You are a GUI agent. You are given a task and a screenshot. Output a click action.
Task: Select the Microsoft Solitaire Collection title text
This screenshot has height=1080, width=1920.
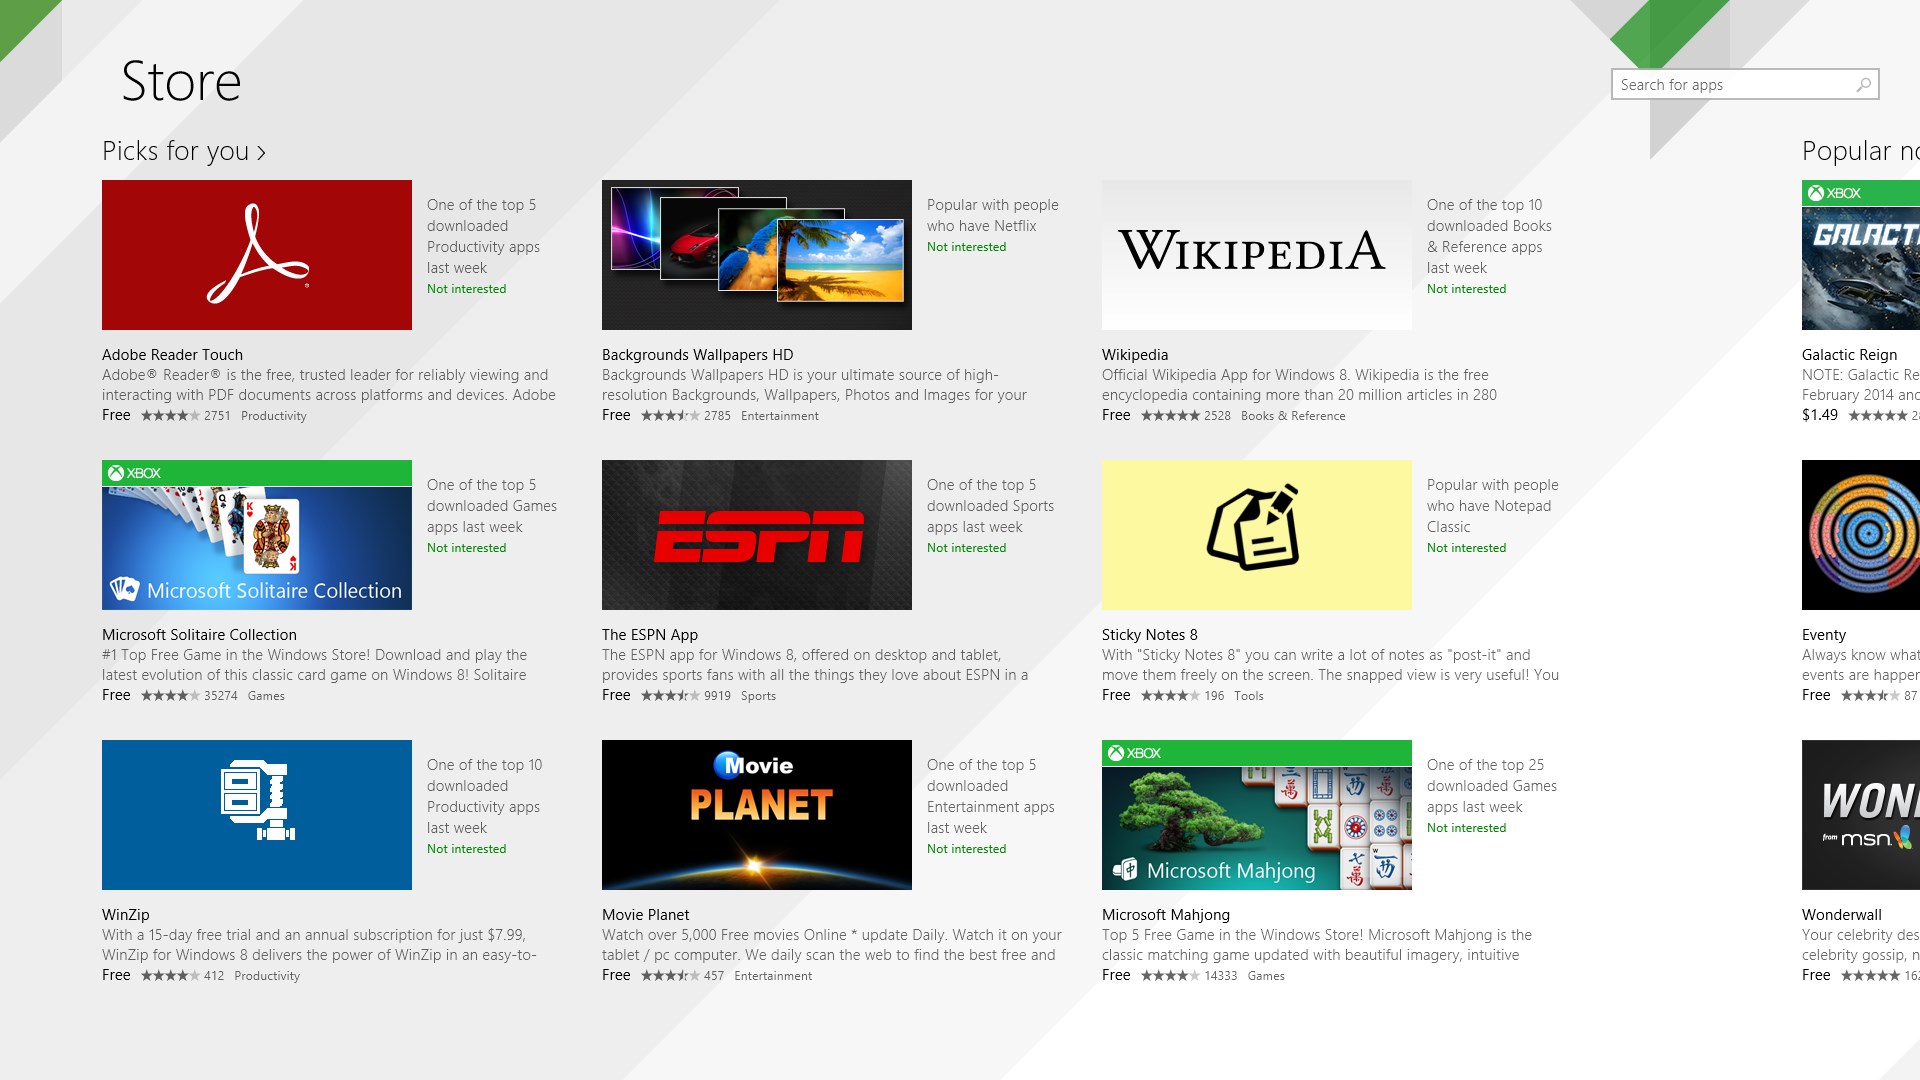tap(199, 635)
